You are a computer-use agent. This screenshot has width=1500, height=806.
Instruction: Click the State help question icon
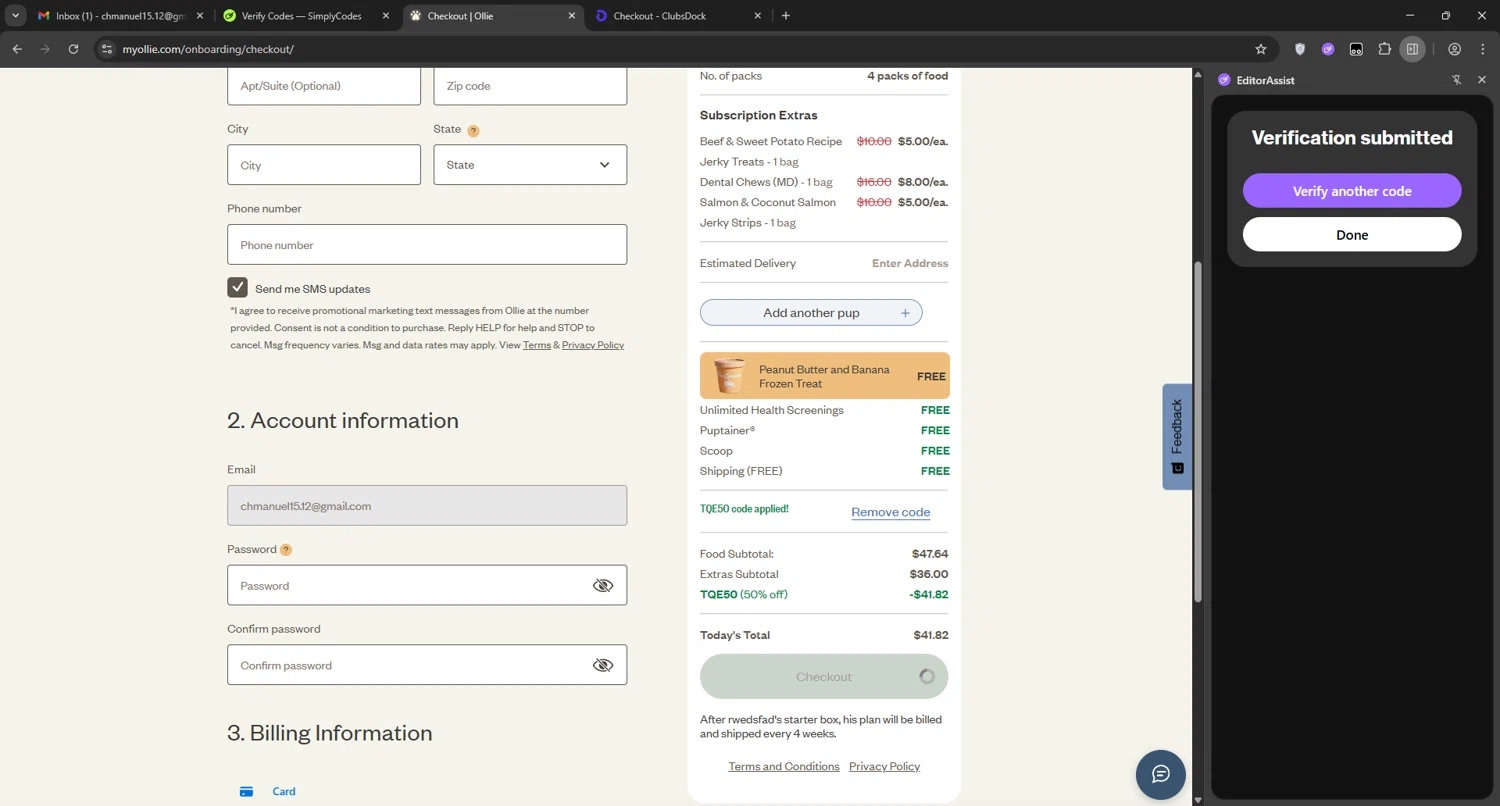pyautogui.click(x=474, y=130)
